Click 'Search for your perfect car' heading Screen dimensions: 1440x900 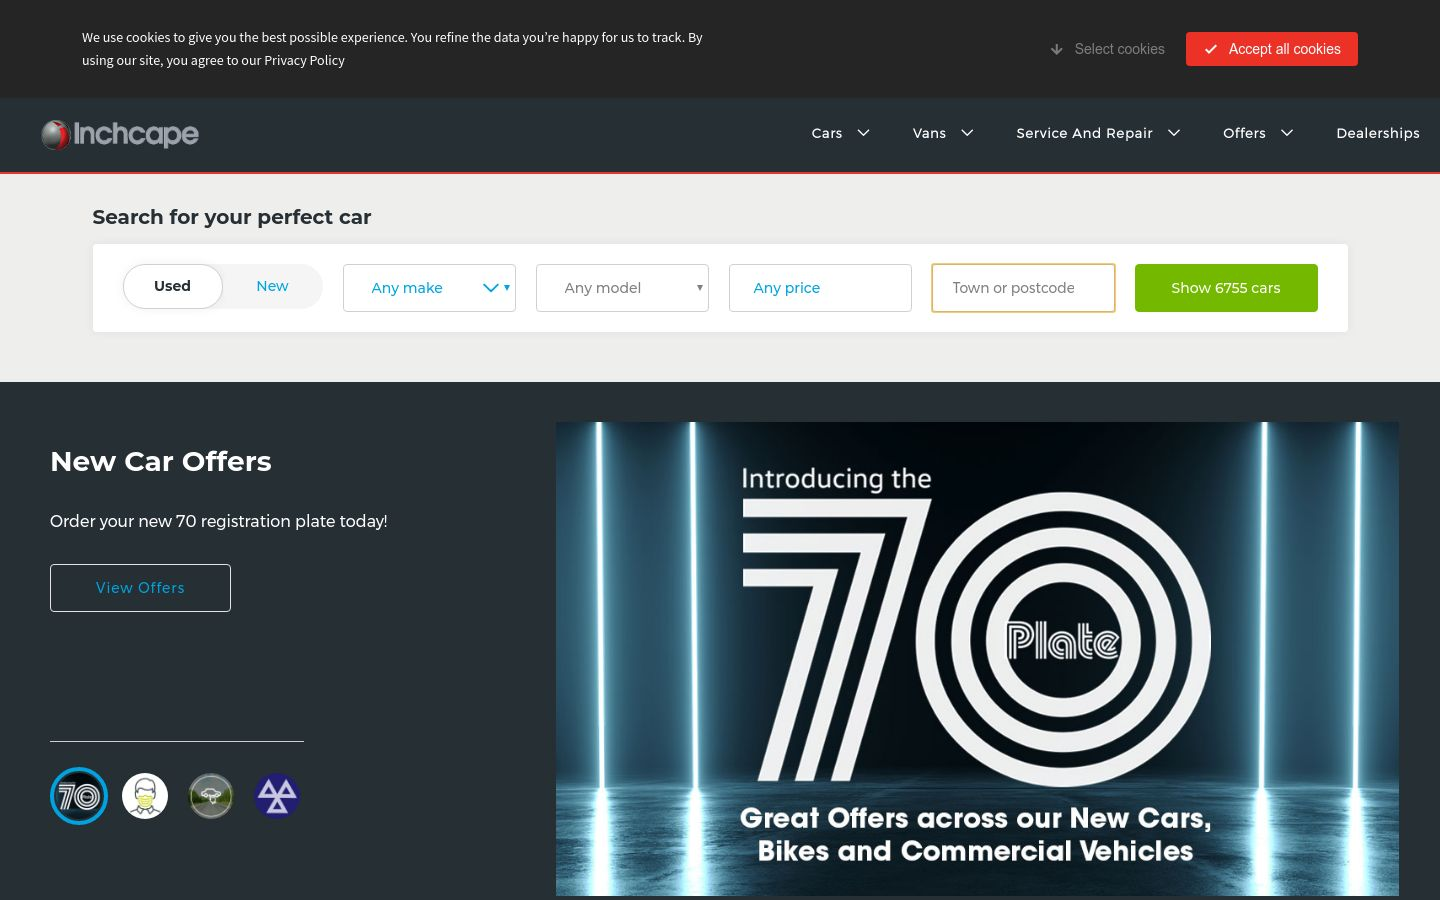[232, 217]
